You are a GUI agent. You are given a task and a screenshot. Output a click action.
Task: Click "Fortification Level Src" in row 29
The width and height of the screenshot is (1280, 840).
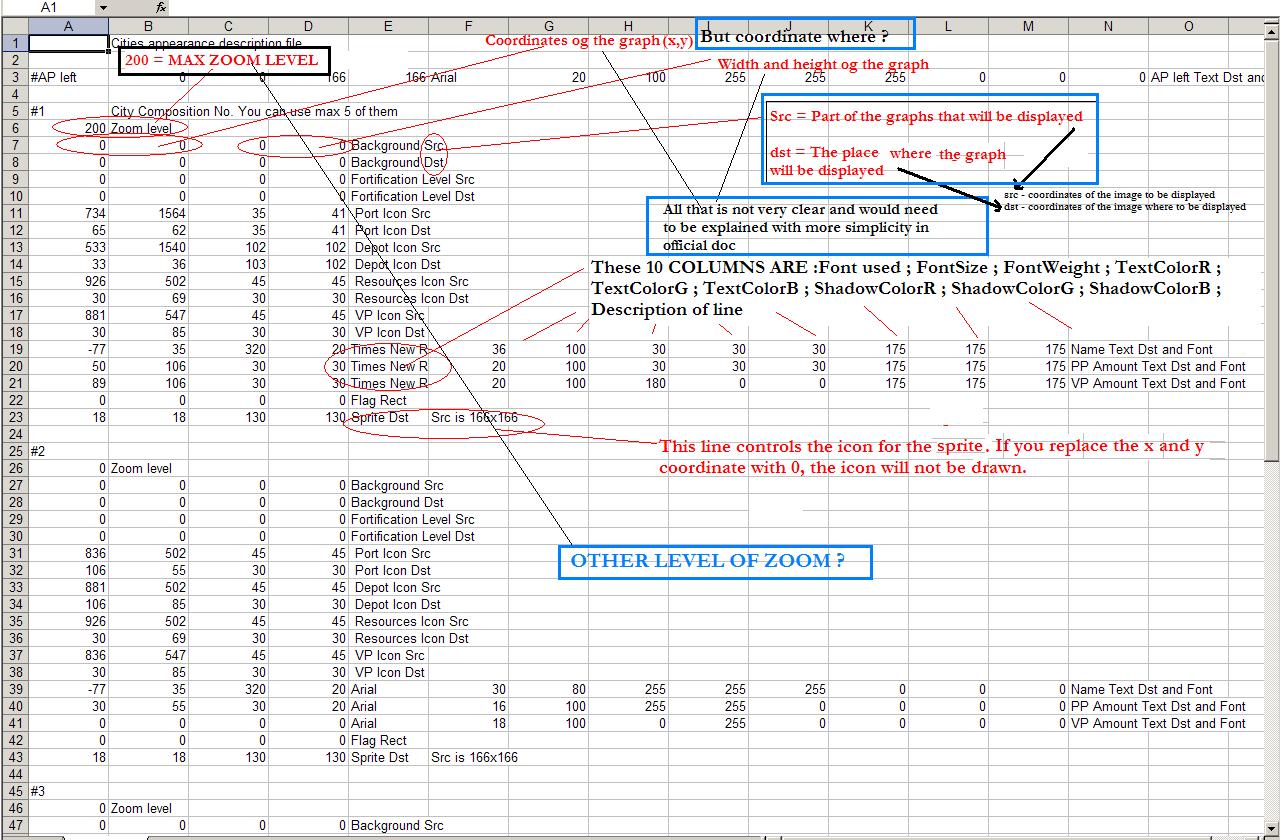(x=413, y=519)
